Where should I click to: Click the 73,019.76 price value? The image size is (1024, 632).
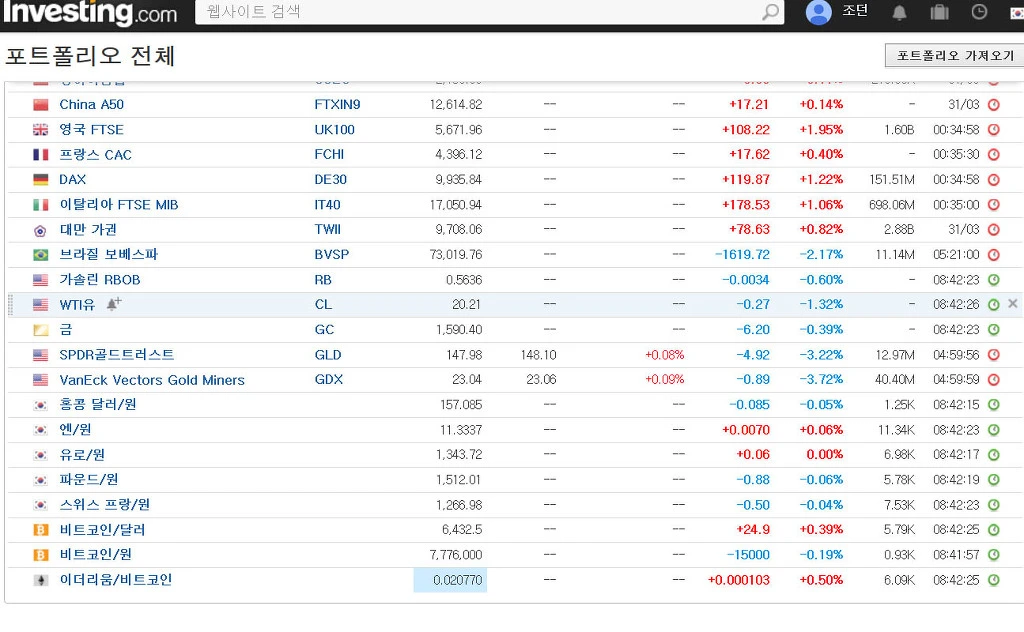456,255
